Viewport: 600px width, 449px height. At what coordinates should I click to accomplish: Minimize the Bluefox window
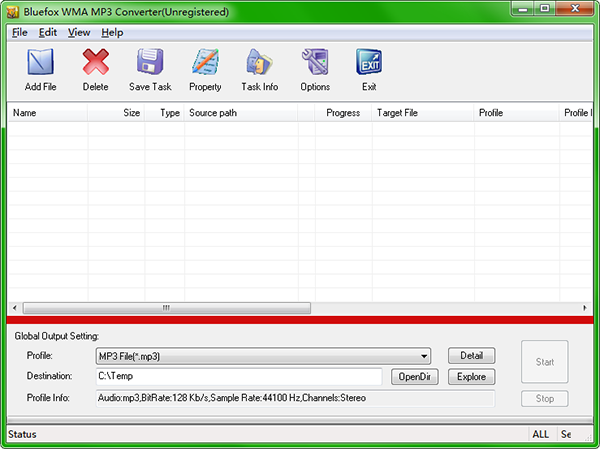click(523, 9)
